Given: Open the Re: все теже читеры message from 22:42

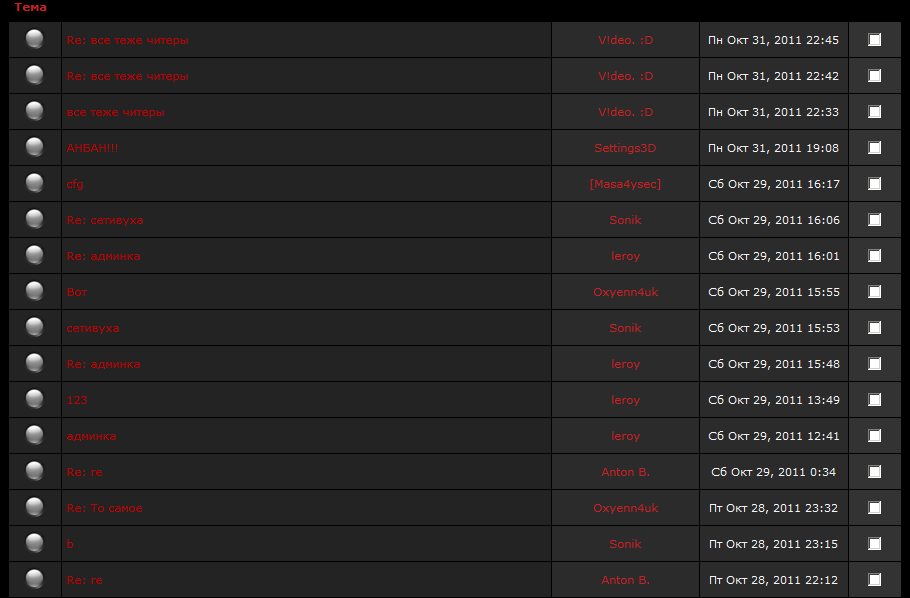Looking at the screenshot, I should (127, 76).
